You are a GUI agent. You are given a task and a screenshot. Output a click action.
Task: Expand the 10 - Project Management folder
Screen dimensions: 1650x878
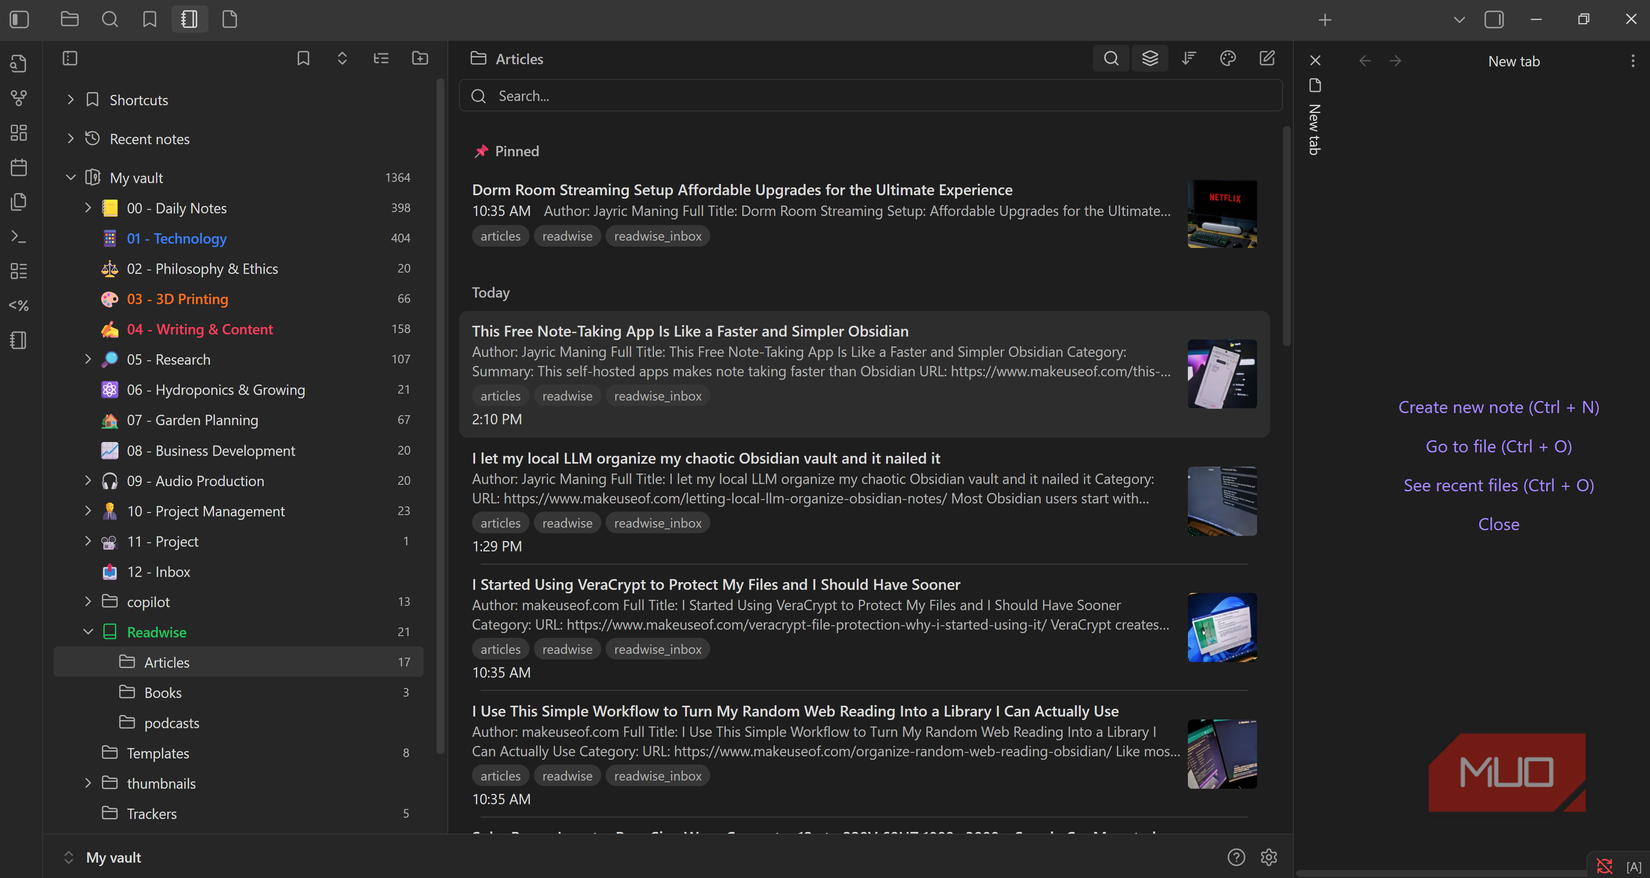click(88, 511)
